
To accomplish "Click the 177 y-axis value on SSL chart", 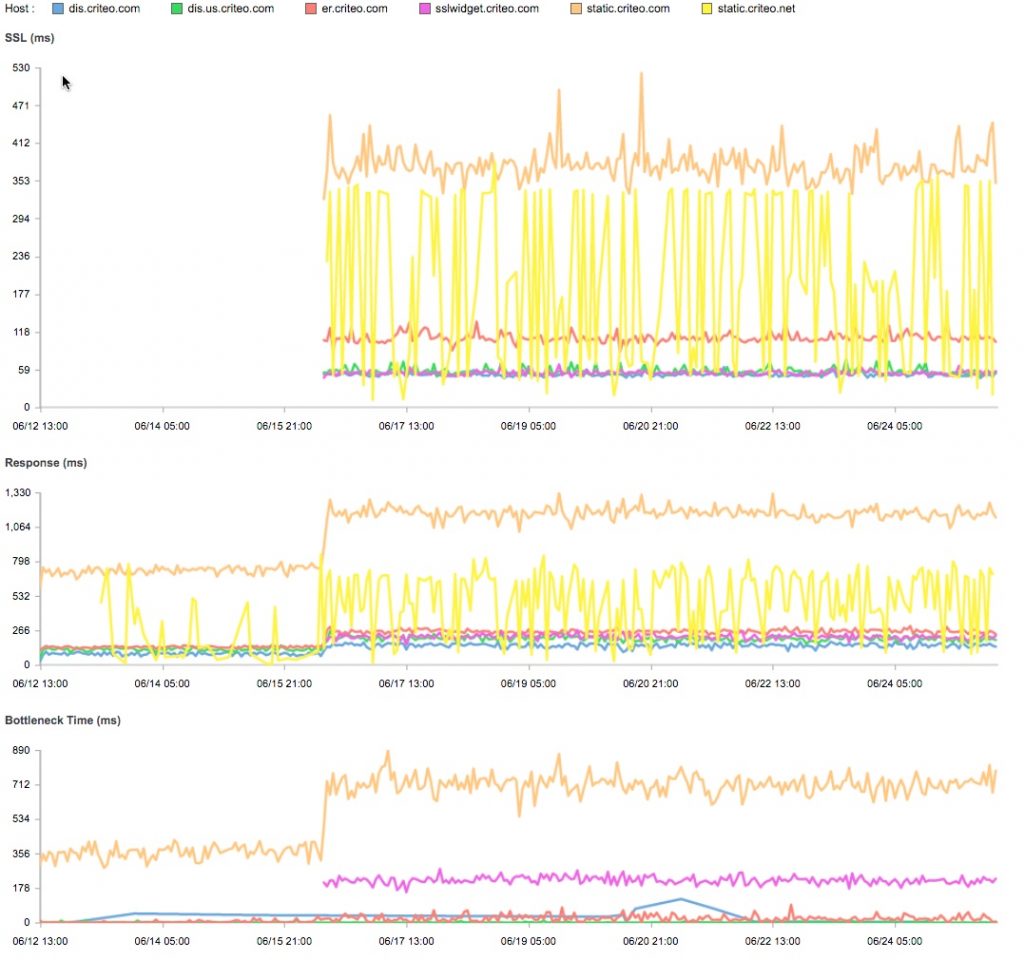I will (x=21, y=294).
